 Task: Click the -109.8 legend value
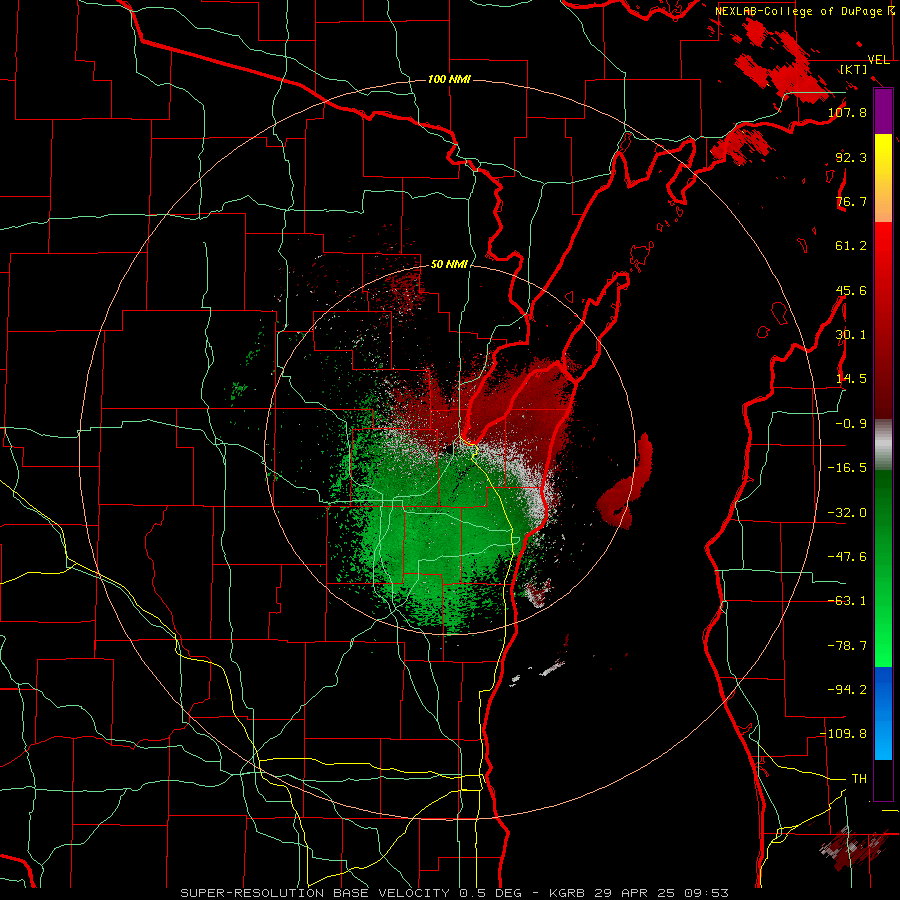pos(843,734)
